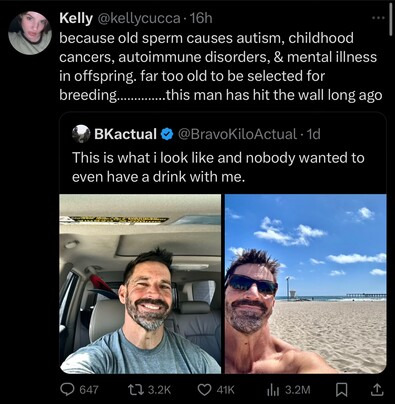This screenshot has height=404, width=395.
Task: Like the post with the heart icon
Action: 205,389
